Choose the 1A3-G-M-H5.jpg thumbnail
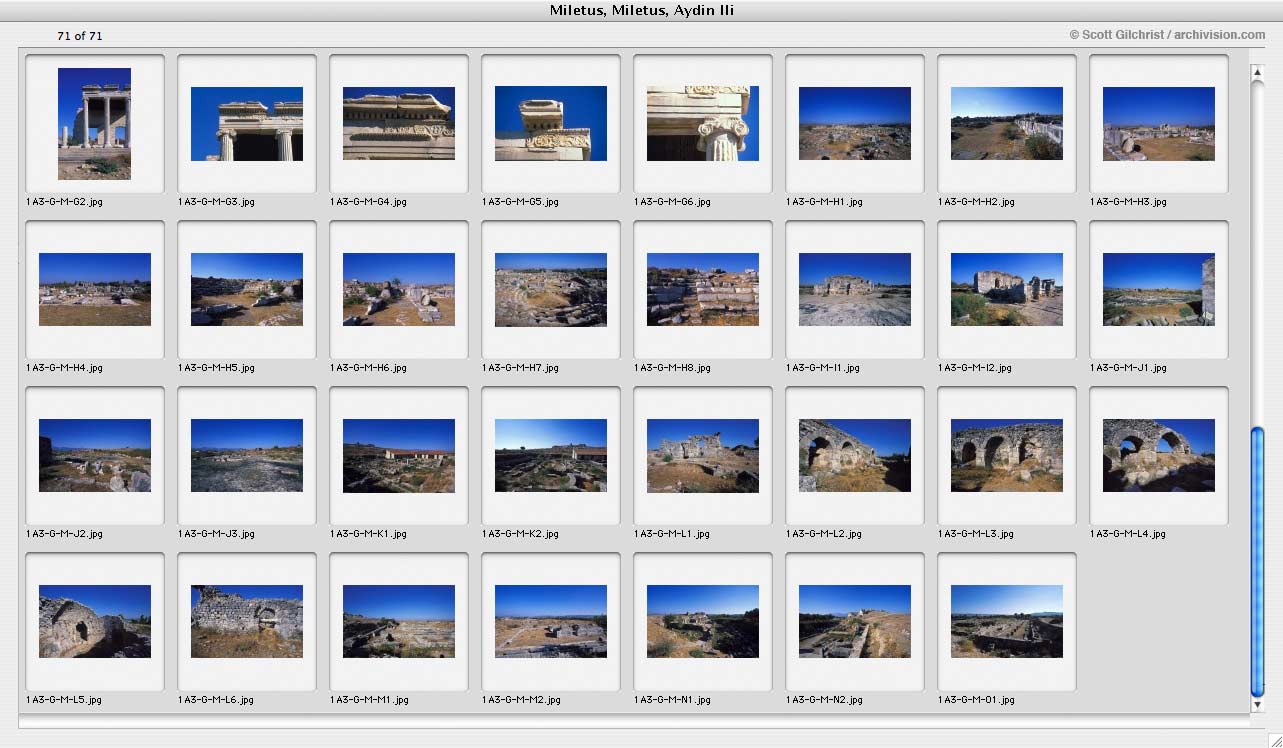Screen dimensions: 1283x748 click(x=247, y=290)
